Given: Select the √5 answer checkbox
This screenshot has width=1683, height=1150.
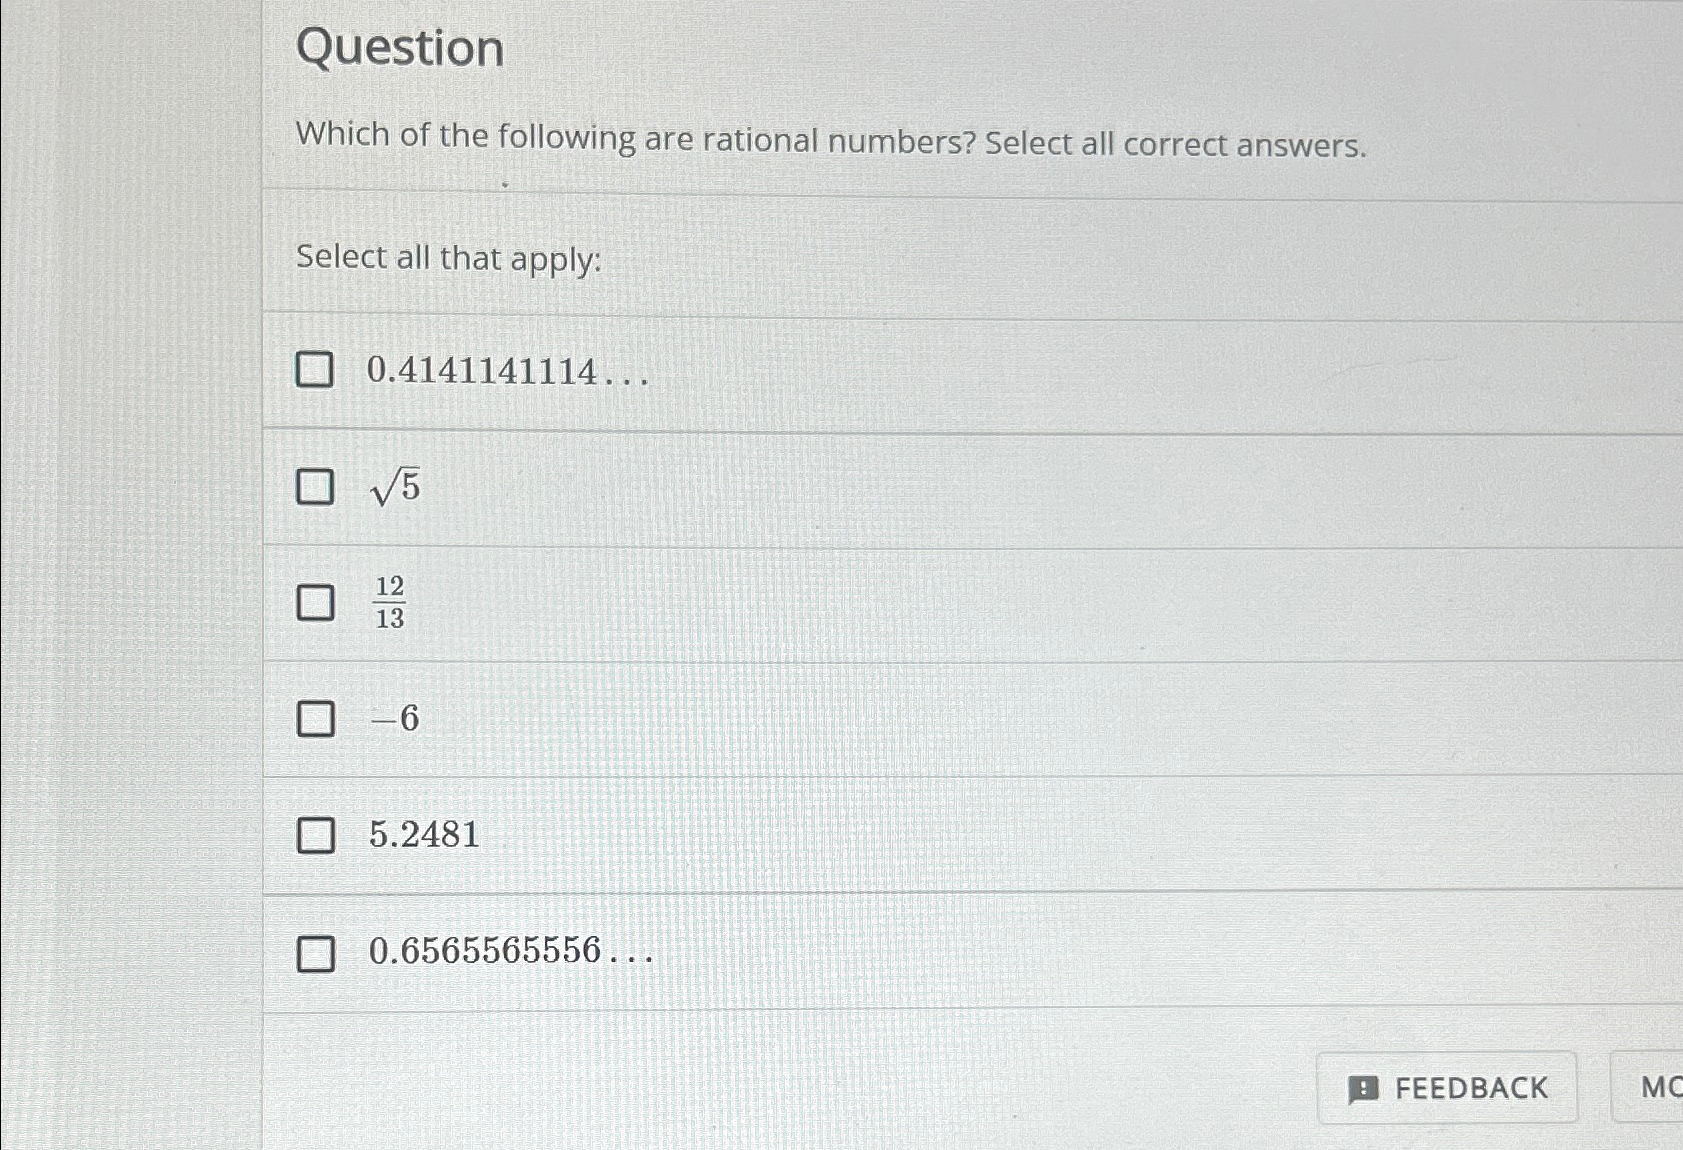Looking at the screenshot, I should (x=316, y=488).
